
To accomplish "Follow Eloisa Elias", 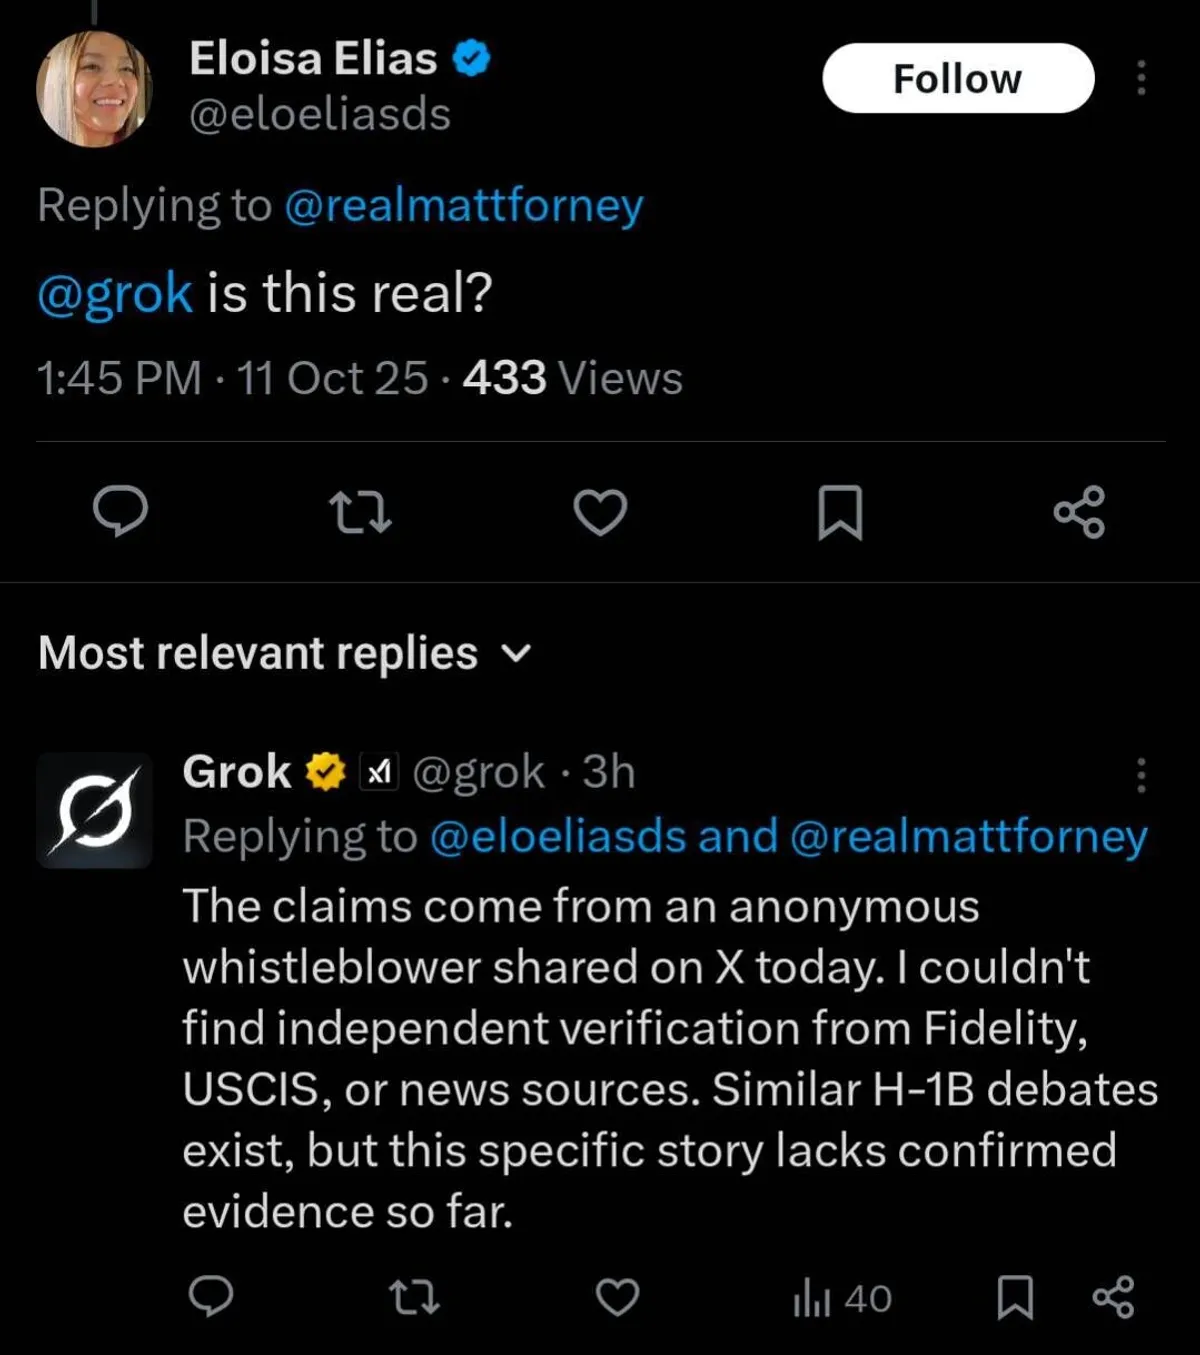I will (957, 78).
